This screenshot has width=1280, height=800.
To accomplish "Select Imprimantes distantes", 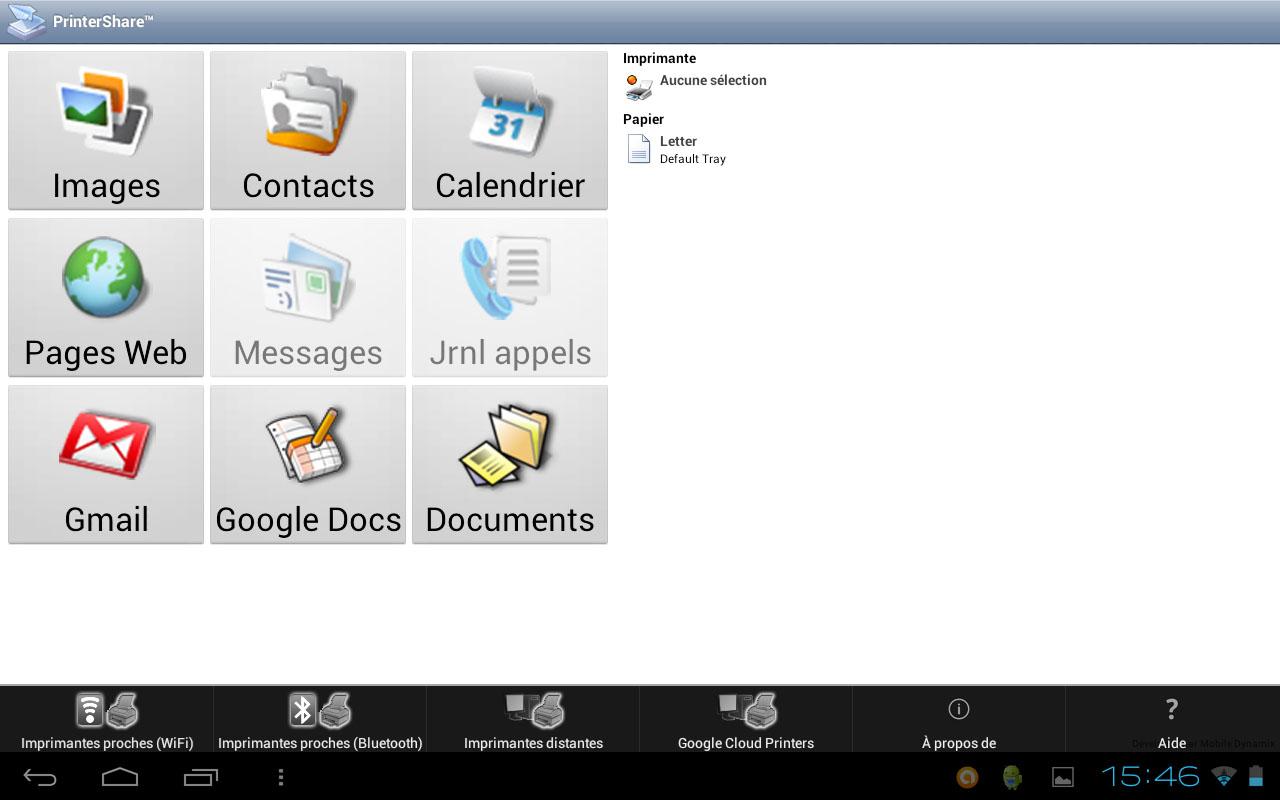I will [x=533, y=720].
